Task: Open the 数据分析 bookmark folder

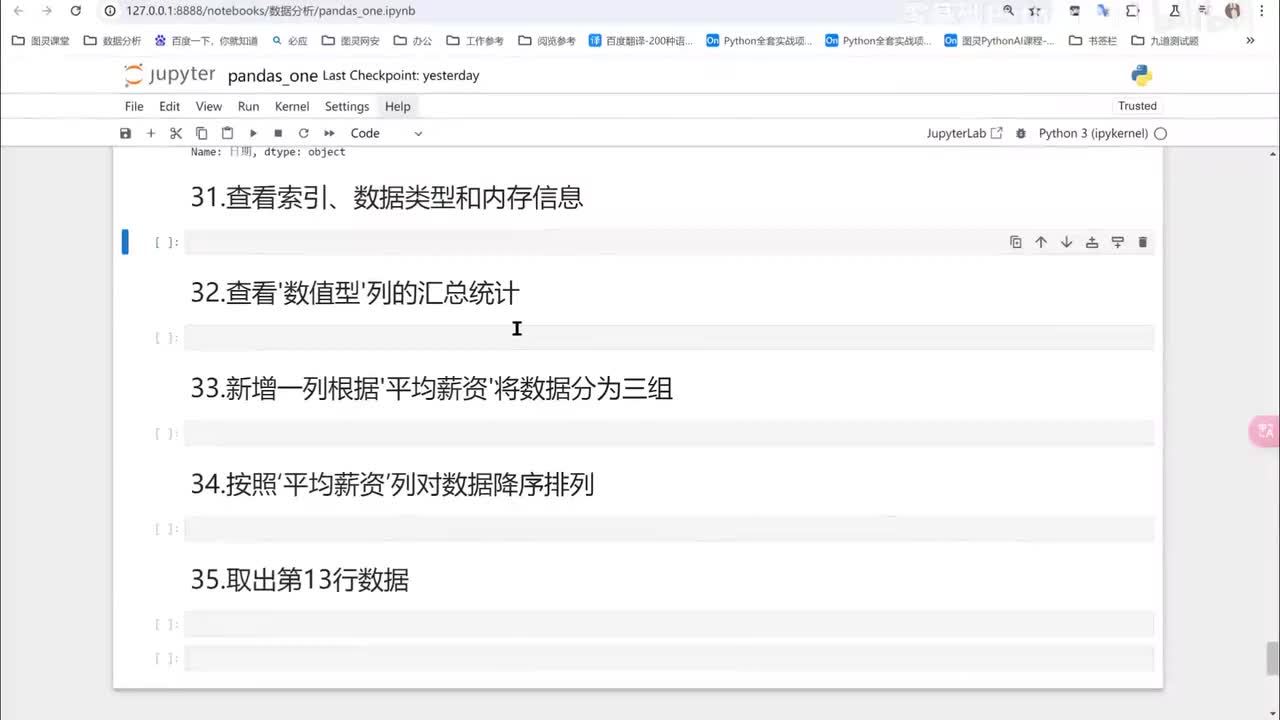Action: pos(112,41)
